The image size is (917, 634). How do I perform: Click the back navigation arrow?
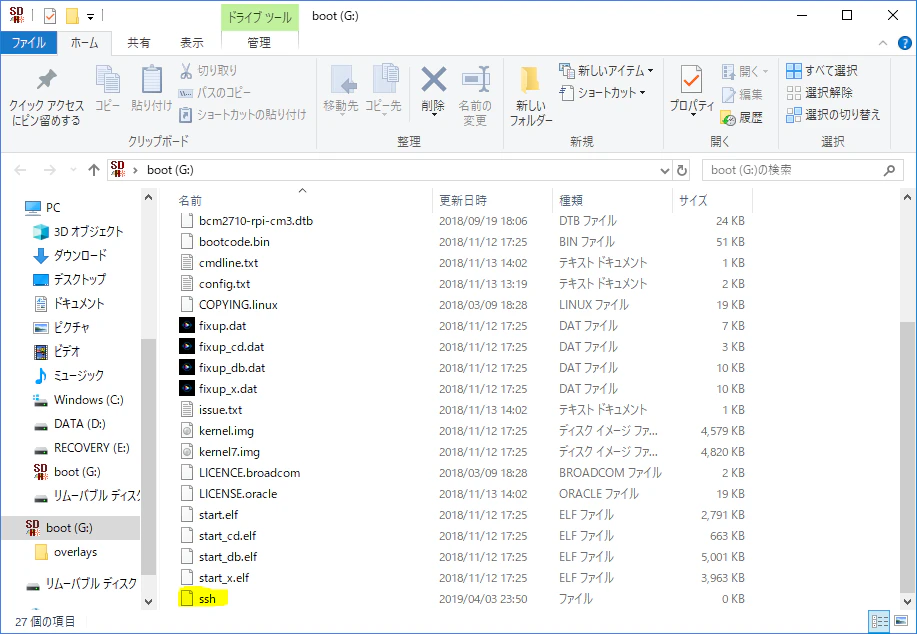(20, 170)
